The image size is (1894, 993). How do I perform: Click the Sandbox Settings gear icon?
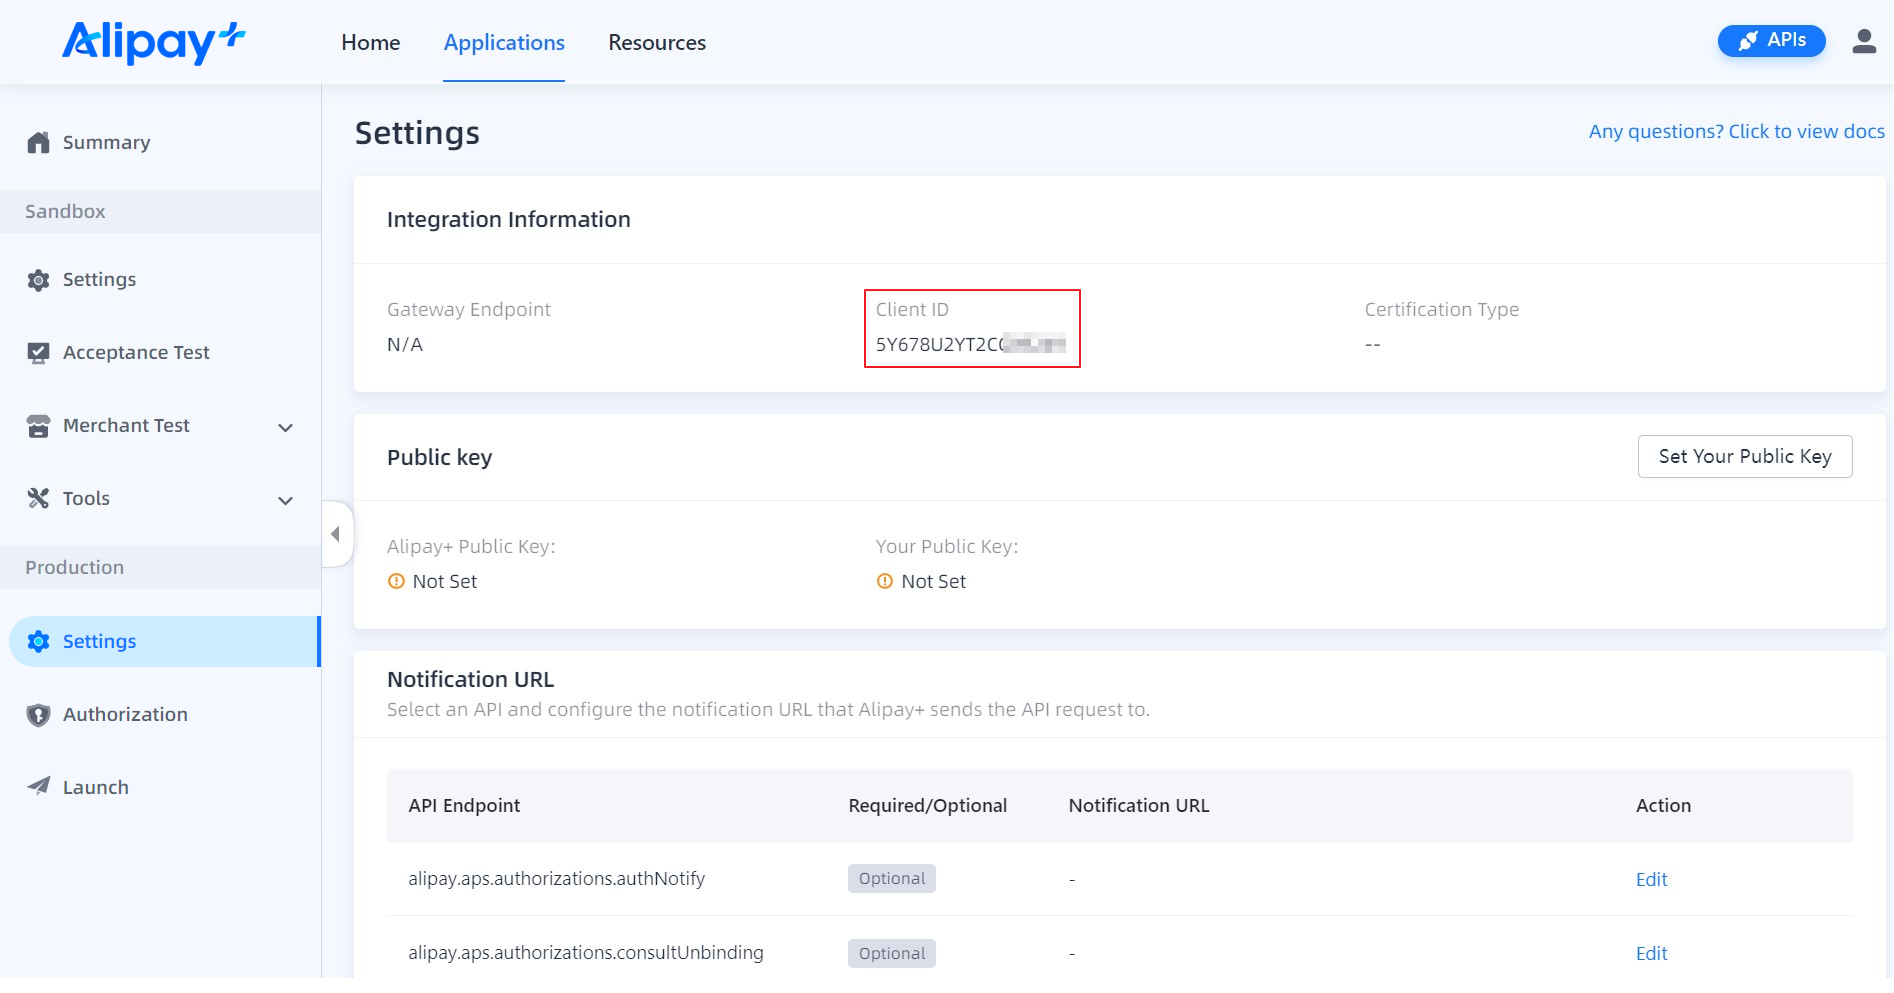click(38, 280)
